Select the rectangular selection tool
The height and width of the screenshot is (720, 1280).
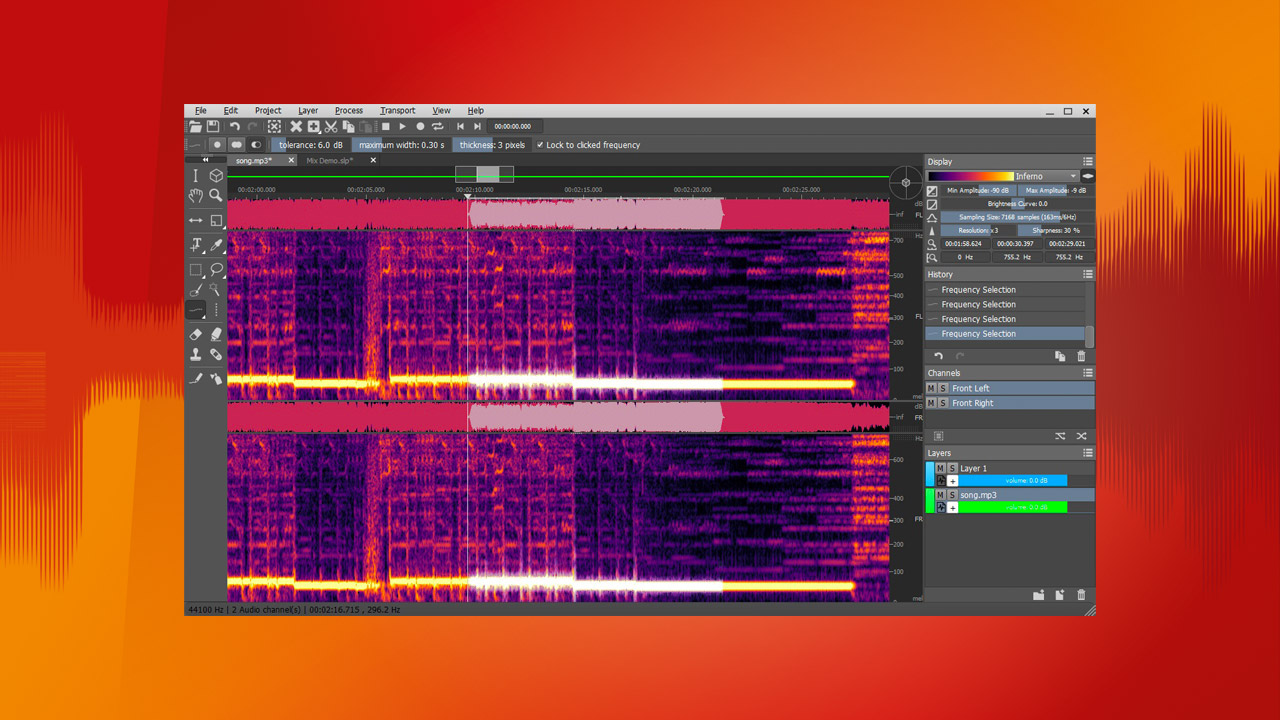click(x=196, y=269)
